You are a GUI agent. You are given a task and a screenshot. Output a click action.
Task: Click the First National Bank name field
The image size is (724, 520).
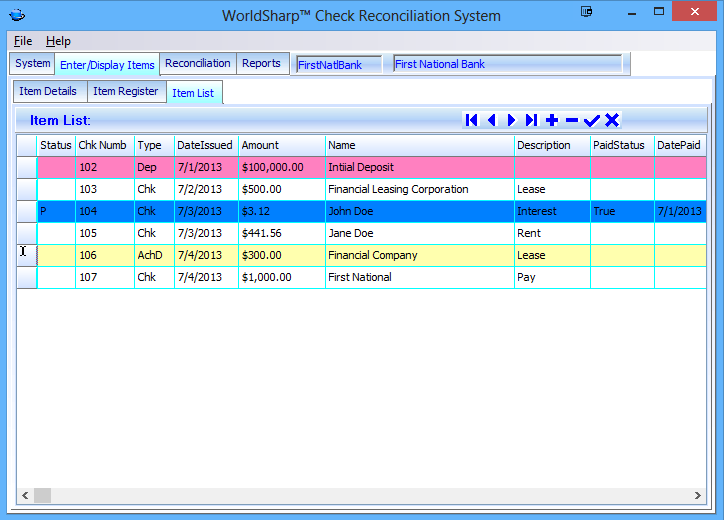pos(508,64)
